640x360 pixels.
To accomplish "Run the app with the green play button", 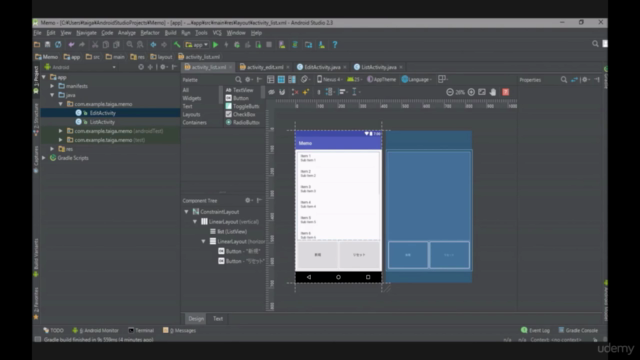I will (x=216, y=44).
